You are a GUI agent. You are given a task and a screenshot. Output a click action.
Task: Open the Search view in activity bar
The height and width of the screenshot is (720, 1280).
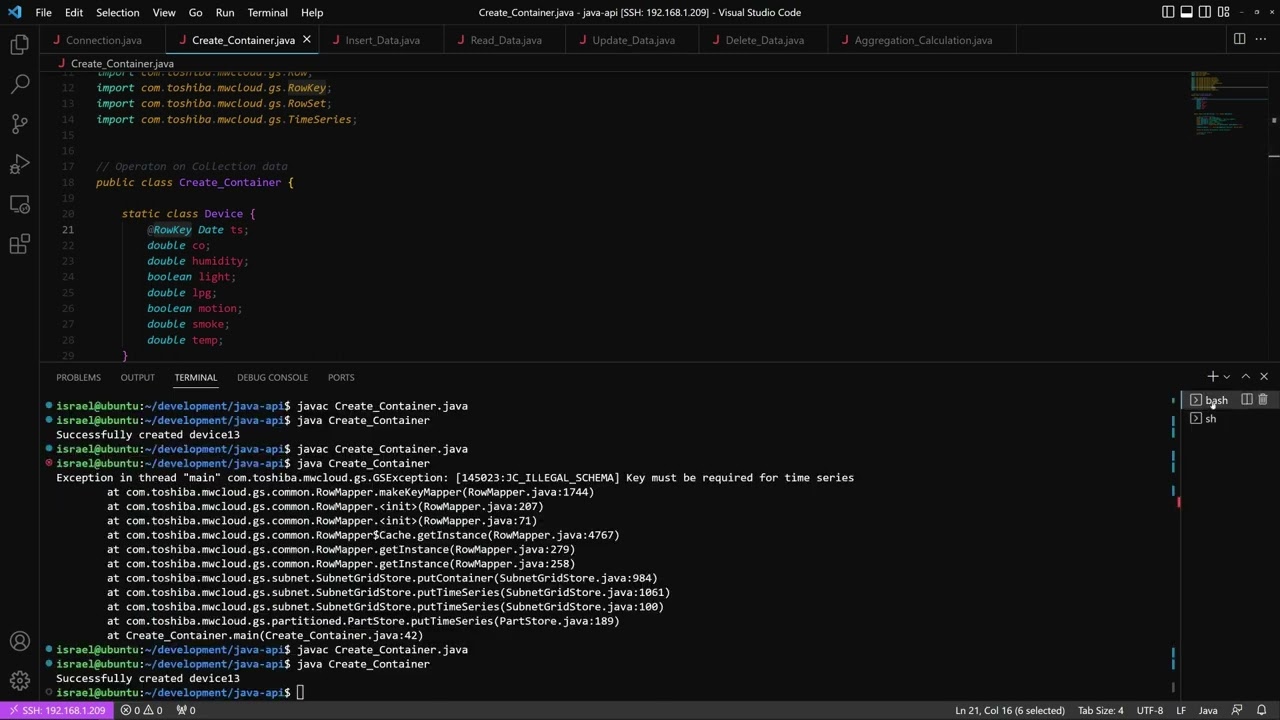point(19,85)
